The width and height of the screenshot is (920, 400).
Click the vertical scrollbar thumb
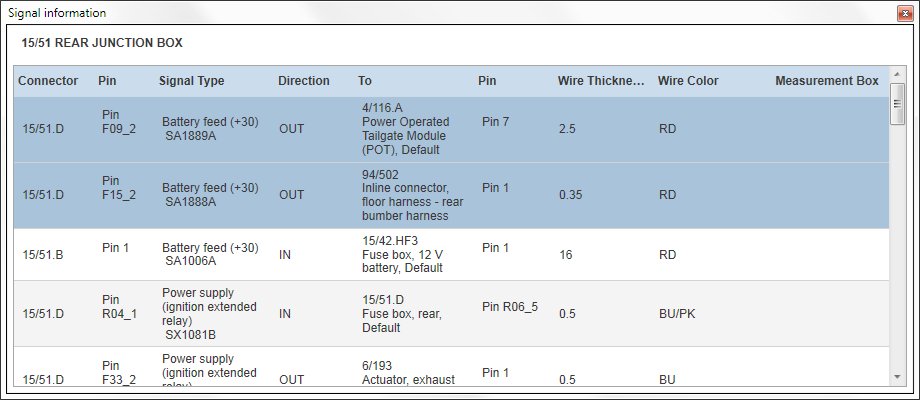(897, 104)
